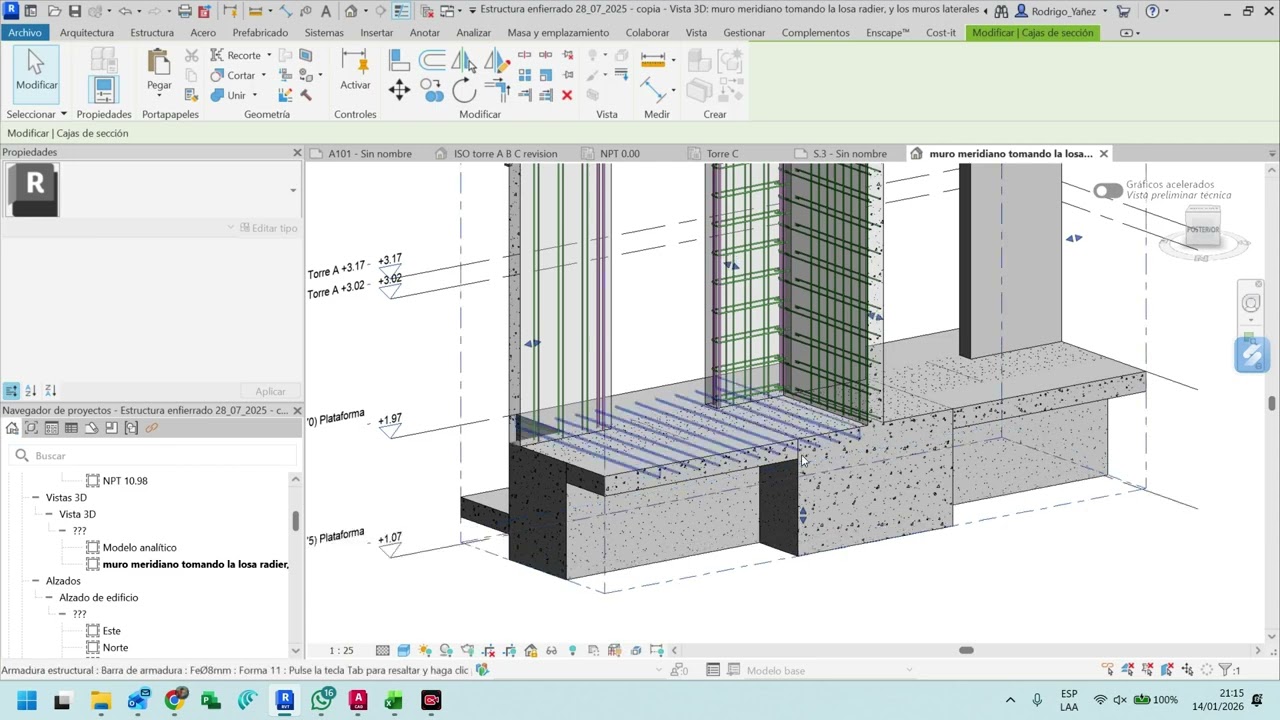Click the 1 : 25 view scale button
This screenshot has width=1280, height=720.
click(341, 651)
